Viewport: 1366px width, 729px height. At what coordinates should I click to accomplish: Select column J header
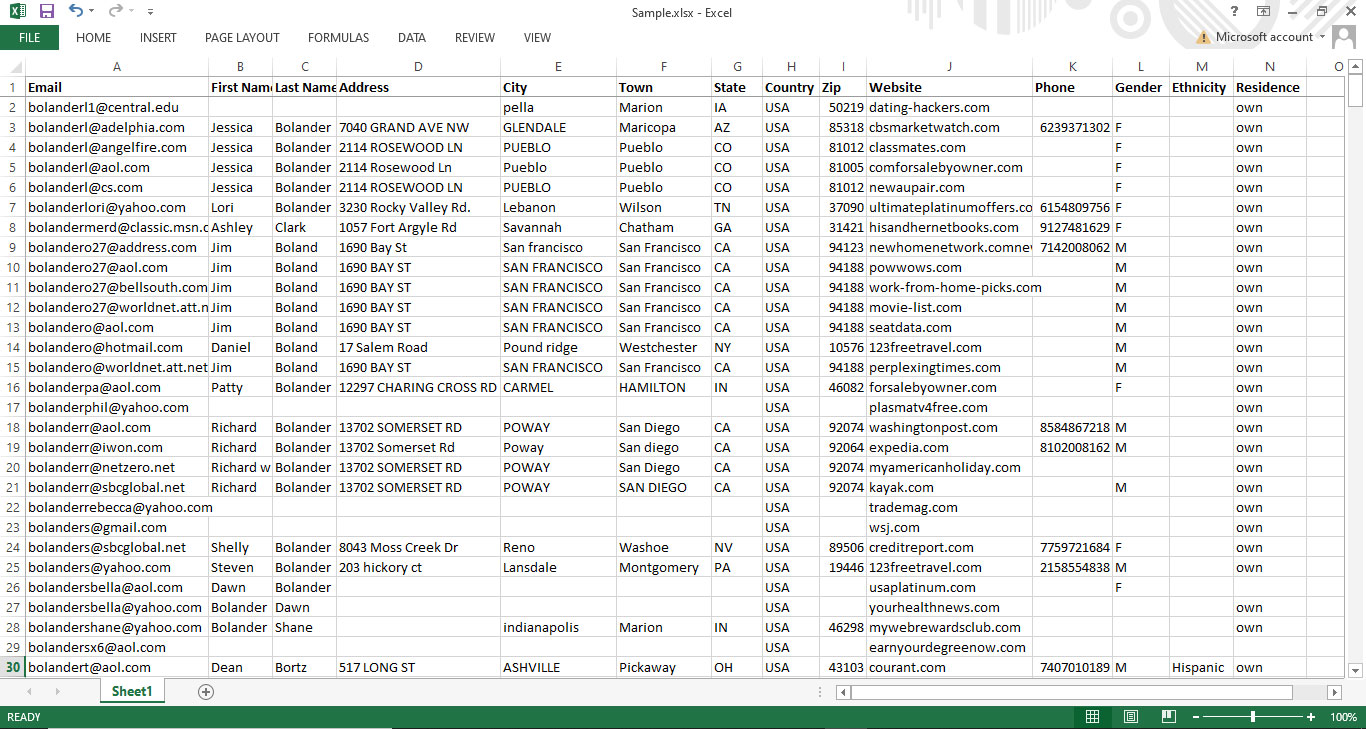949,67
